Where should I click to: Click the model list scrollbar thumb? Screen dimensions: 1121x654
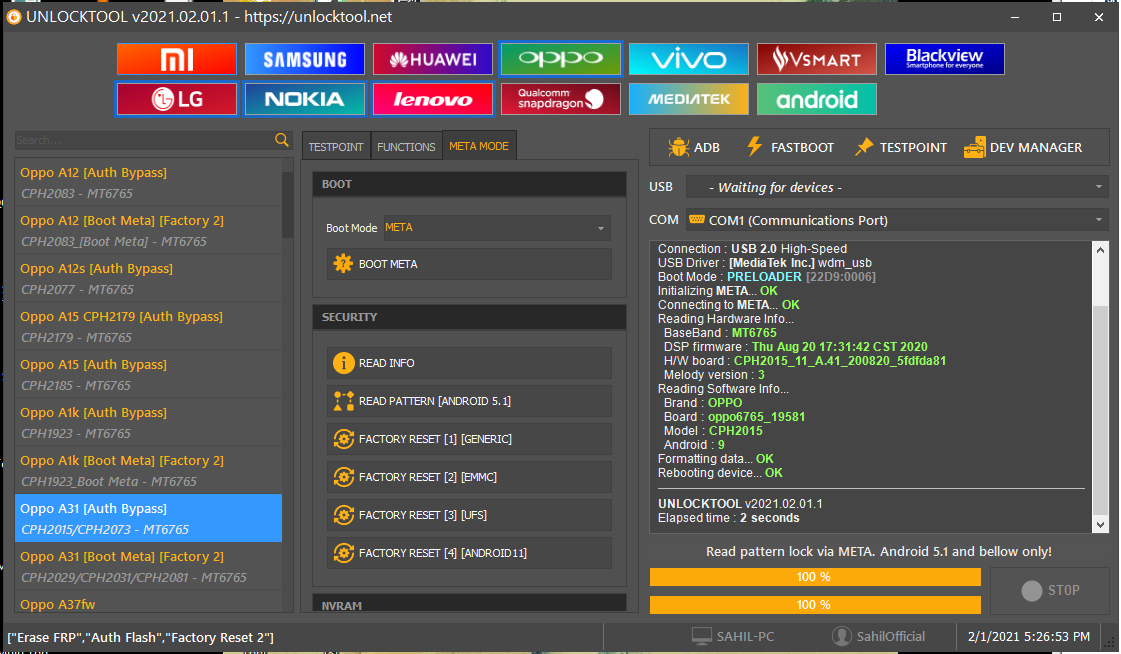click(x=287, y=204)
